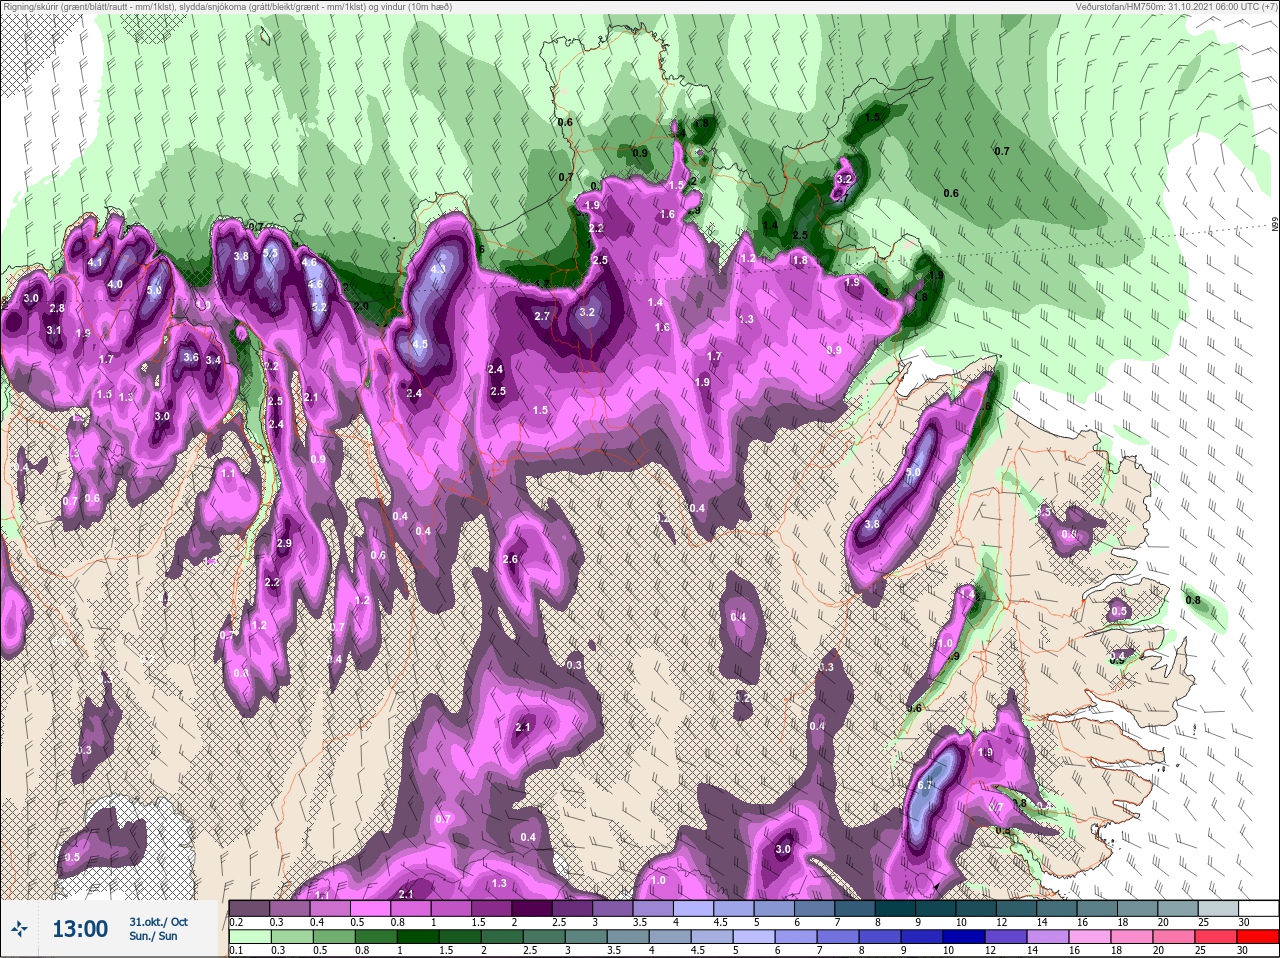Click the 13:00 forecast time display
1280x958 pixels.
80,929
